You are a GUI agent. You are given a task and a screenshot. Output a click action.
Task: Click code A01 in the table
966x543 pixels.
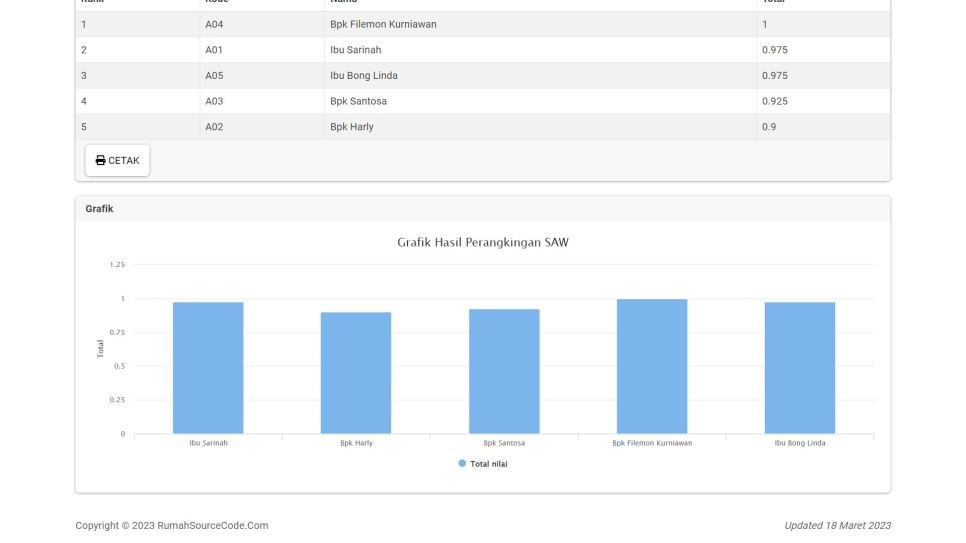[x=214, y=50]
